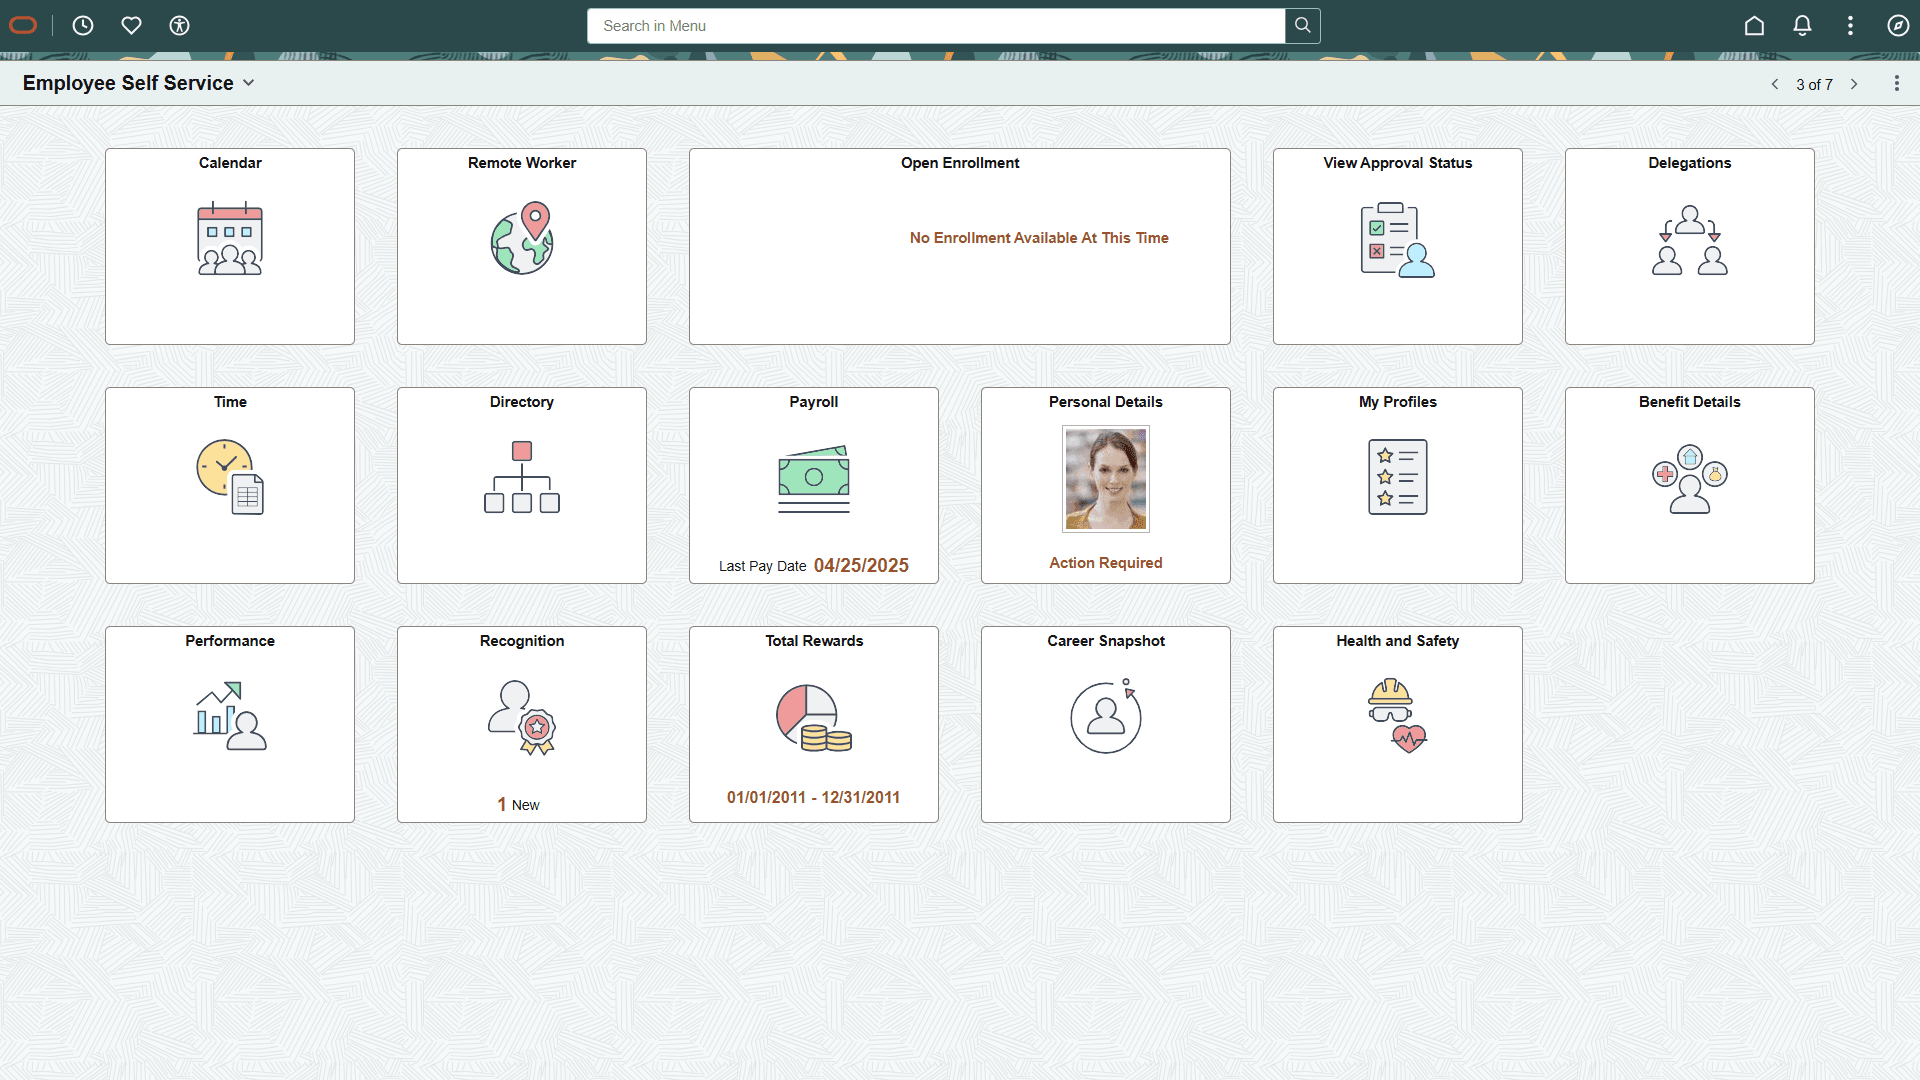
Task: Open the Career Snapshot tile
Action: coord(1105,723)
